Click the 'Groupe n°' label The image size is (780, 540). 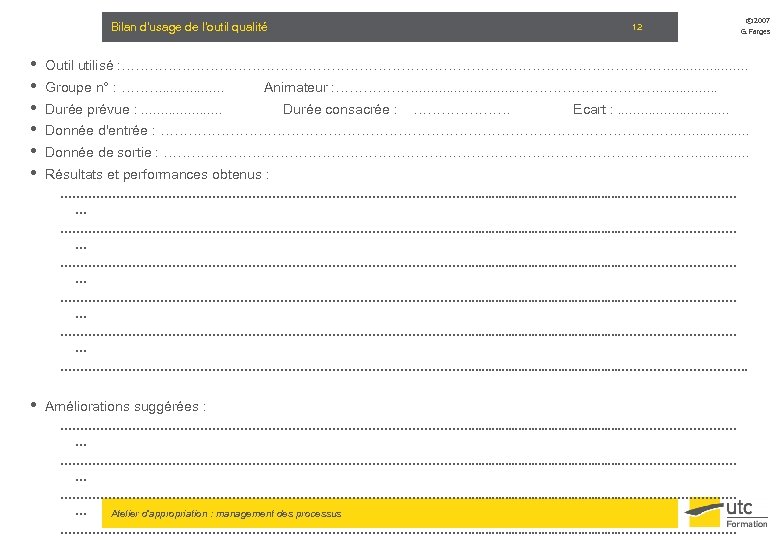click(x=81, y=88)
